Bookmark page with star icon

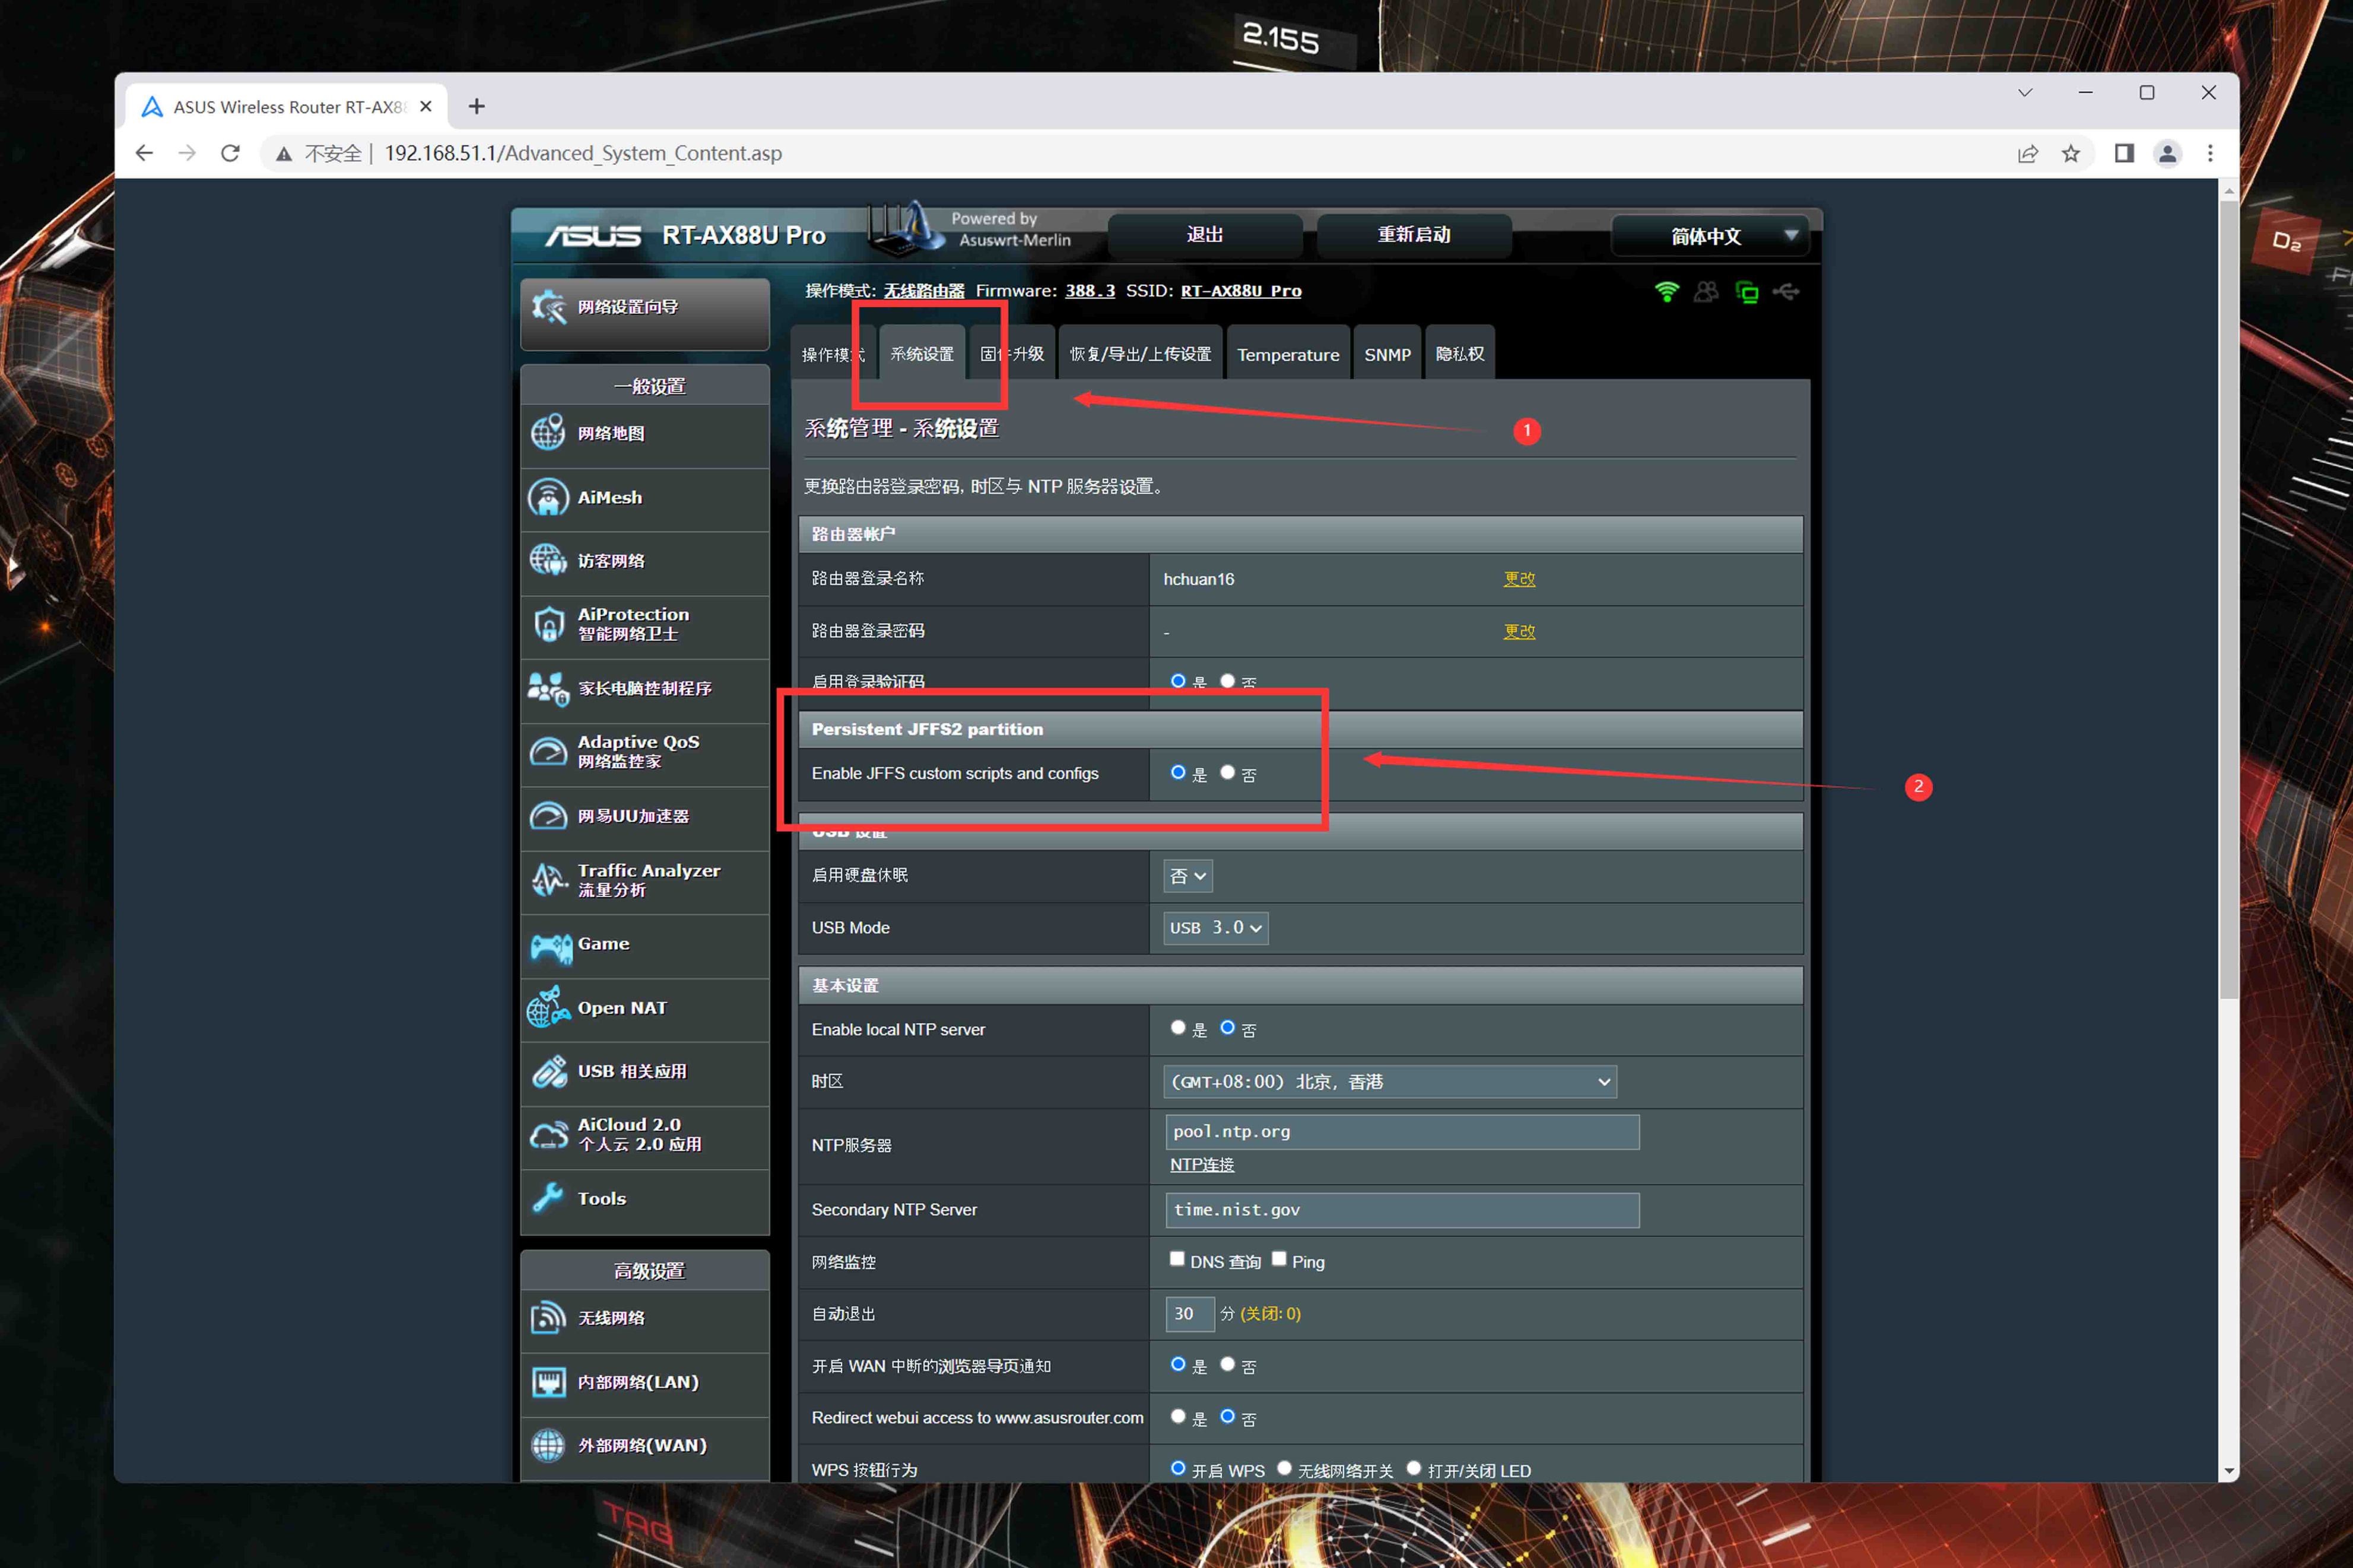[x=2070, y=153]
